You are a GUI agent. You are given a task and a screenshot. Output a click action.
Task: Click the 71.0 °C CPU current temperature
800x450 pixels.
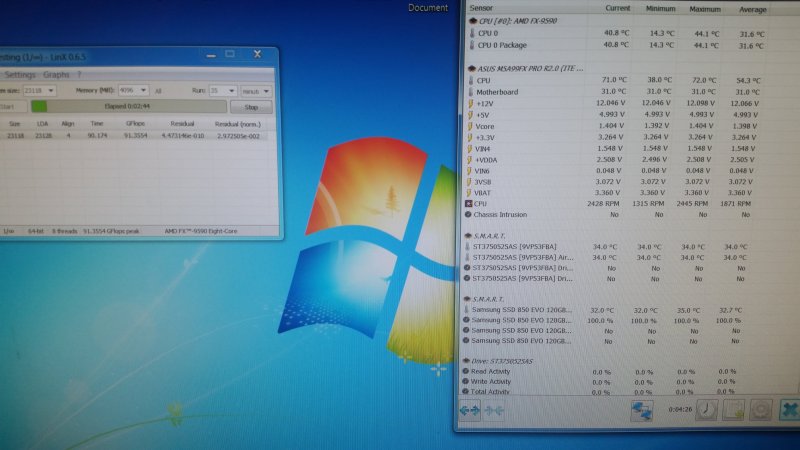tap(614, 80)
